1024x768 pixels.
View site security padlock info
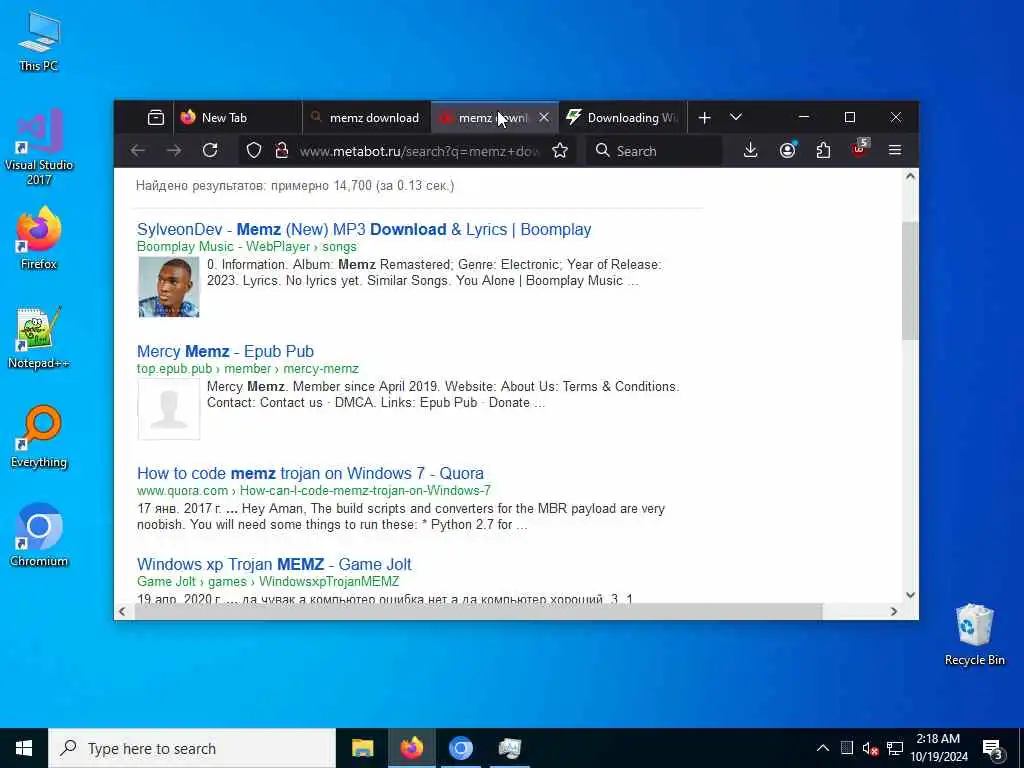[x=282, y=151]
